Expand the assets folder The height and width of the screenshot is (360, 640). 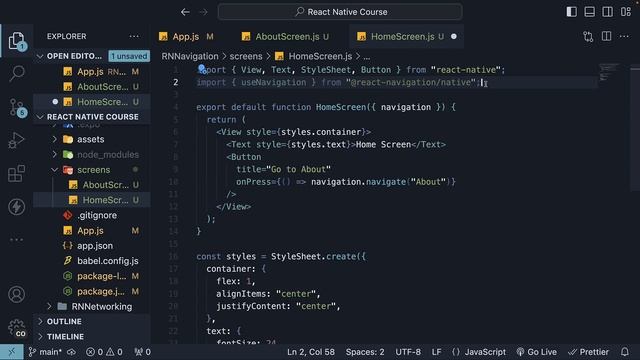91,139
